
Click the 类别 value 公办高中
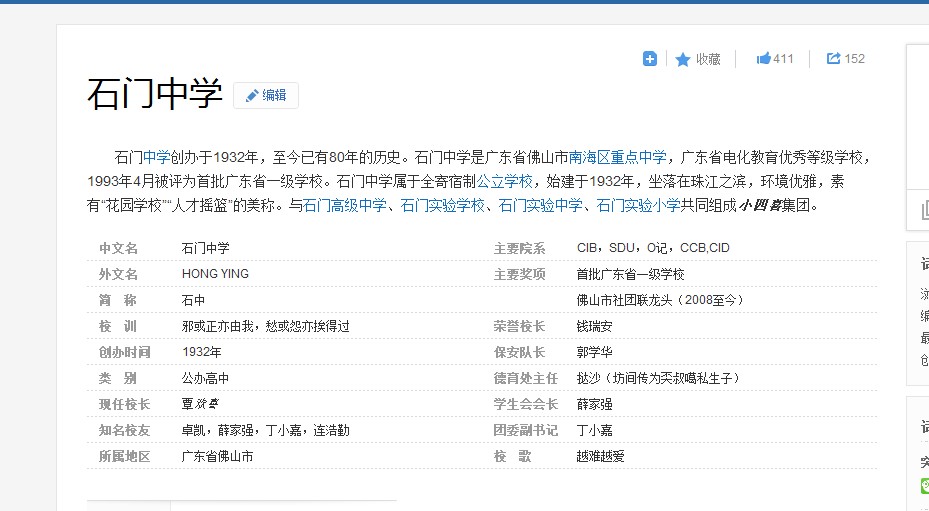pos(205,379)
